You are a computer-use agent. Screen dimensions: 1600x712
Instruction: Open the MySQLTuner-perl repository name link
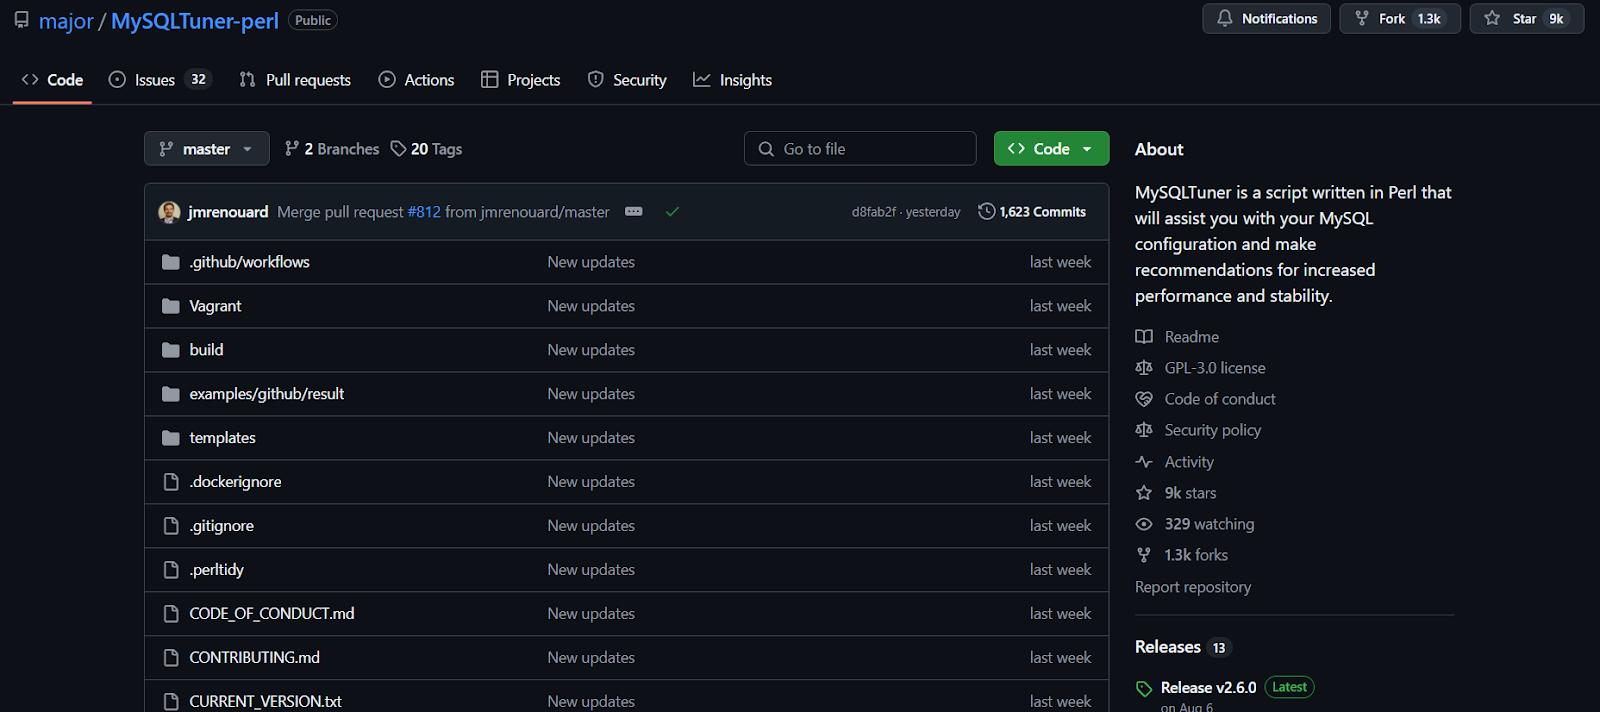[195, 21]
